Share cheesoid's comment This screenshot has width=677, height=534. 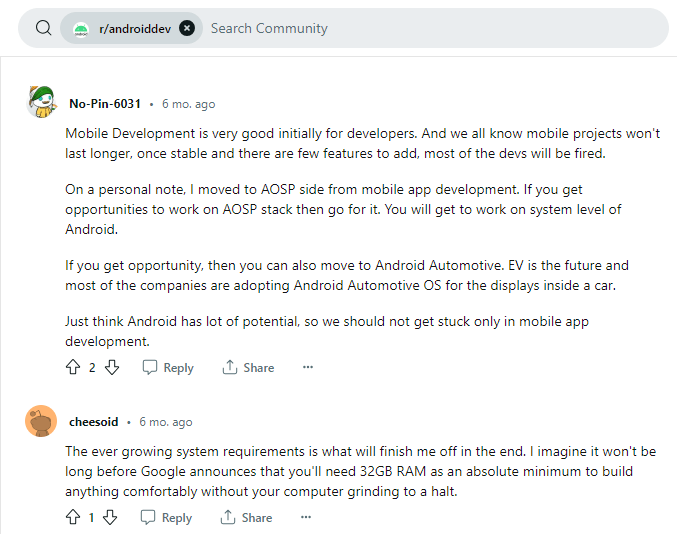(x=247, y=517)
